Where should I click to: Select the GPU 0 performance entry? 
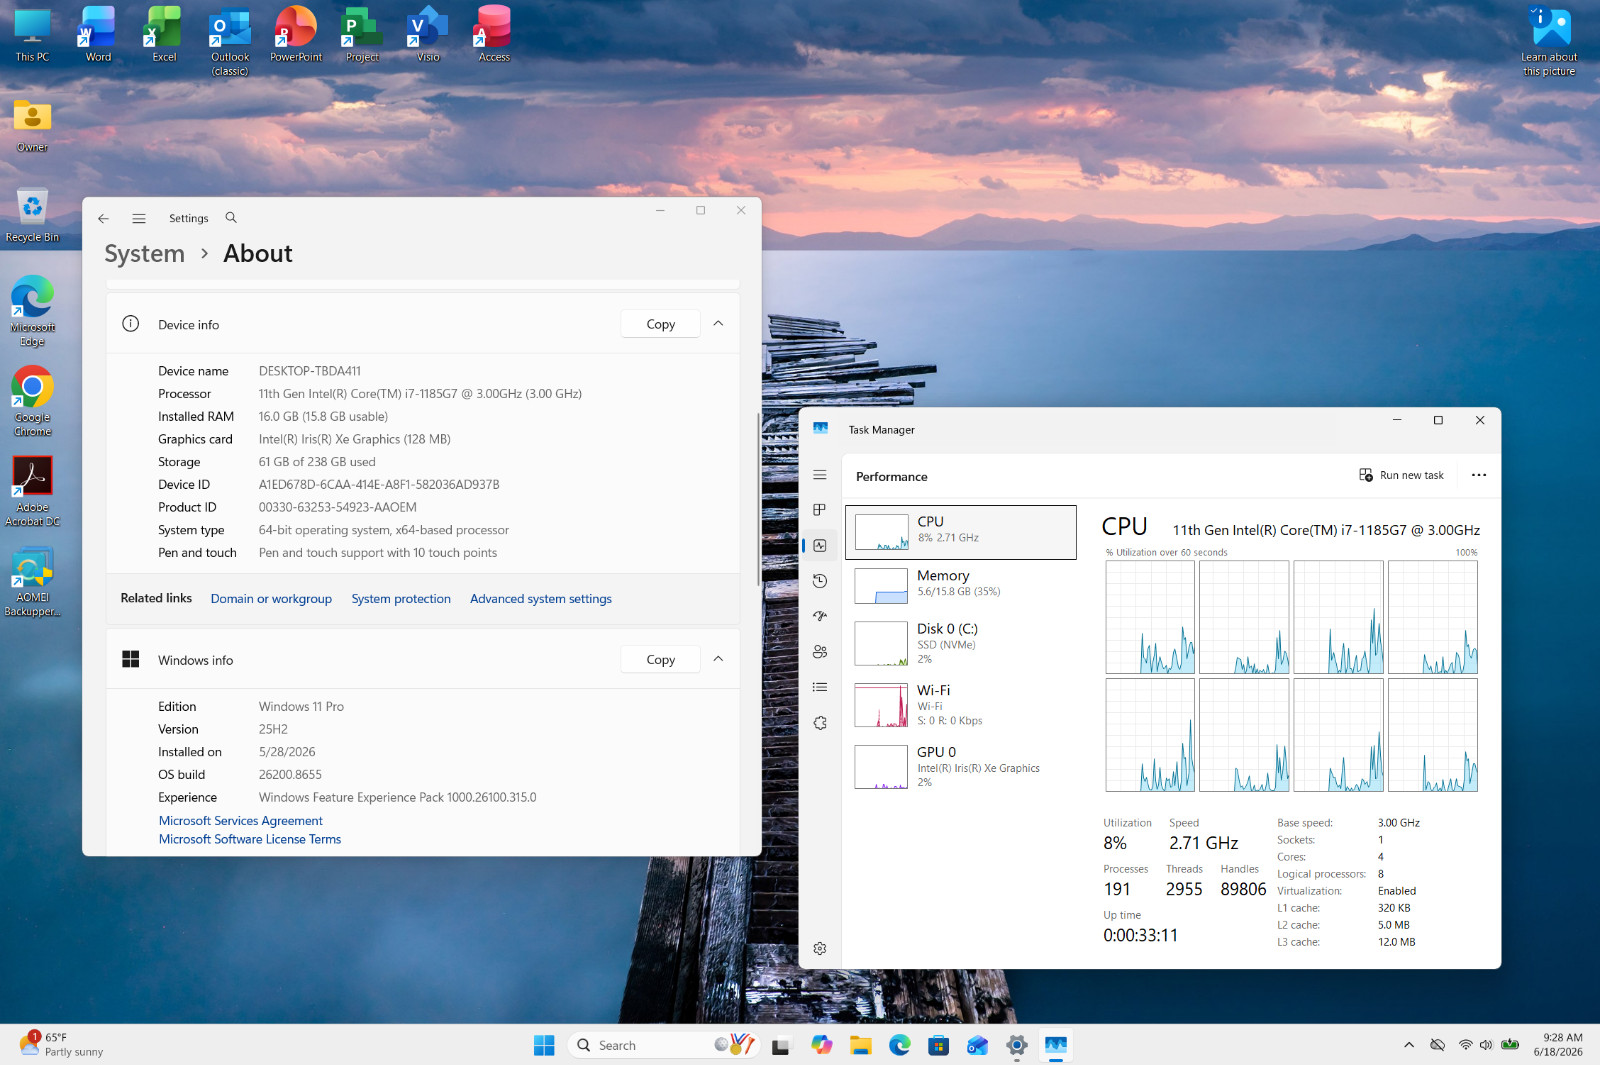point(961,767)
